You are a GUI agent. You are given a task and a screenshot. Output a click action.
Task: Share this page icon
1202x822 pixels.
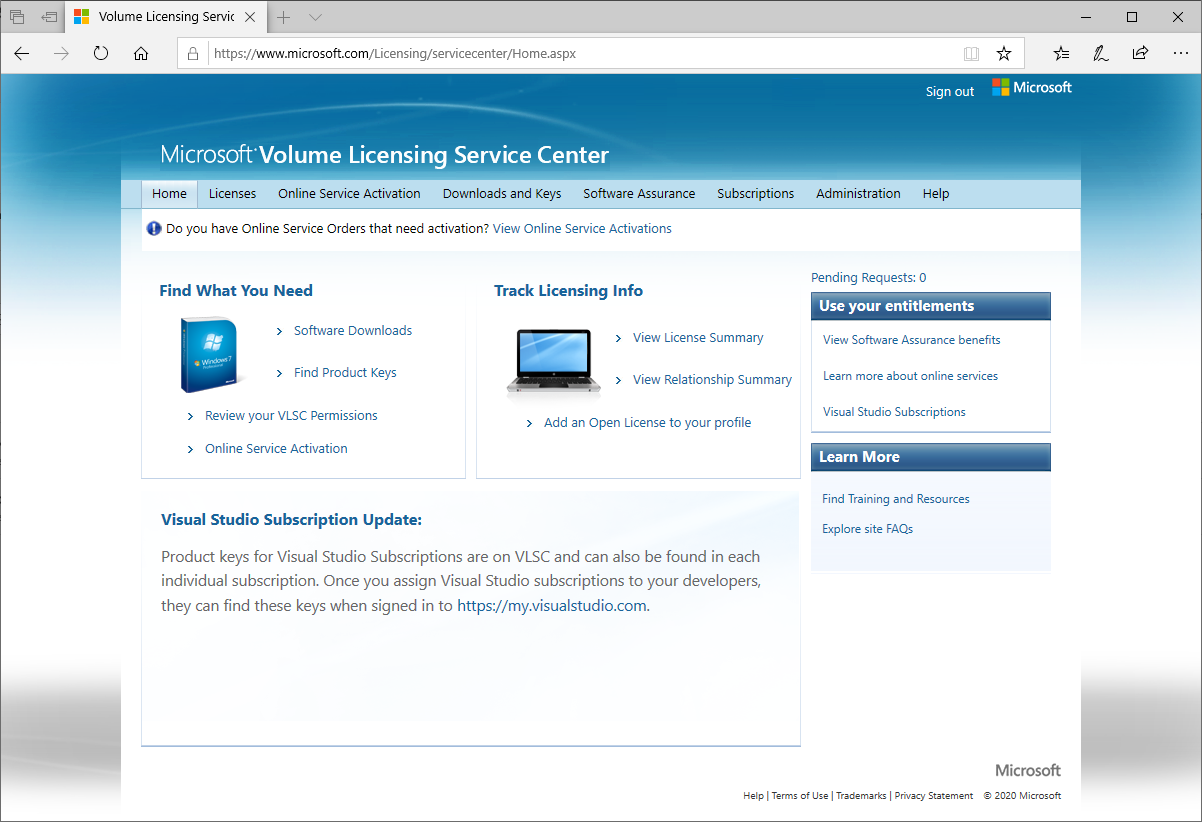(x=1140, y=54)
